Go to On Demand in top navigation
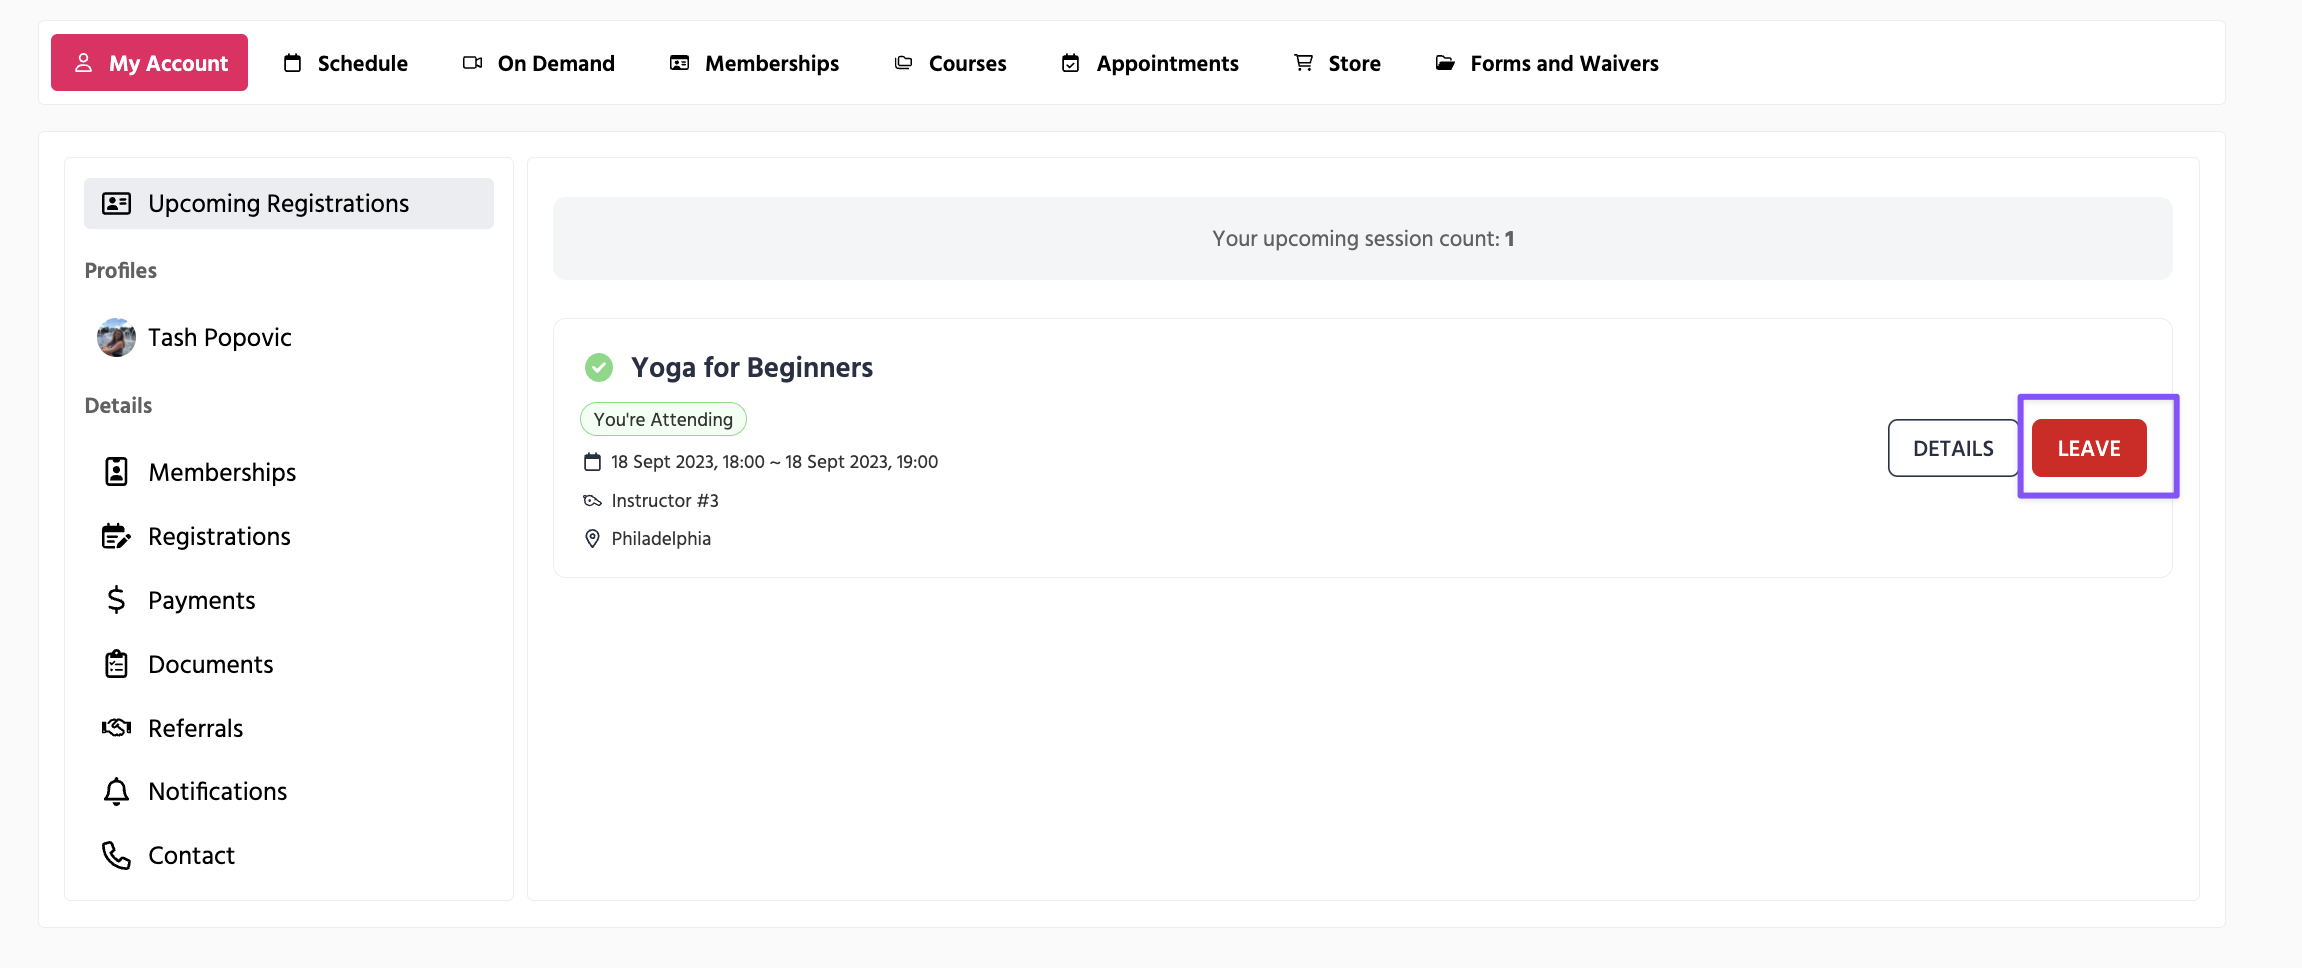The height and width of the screenshot is (968, 2302). [x=539, y=63]
